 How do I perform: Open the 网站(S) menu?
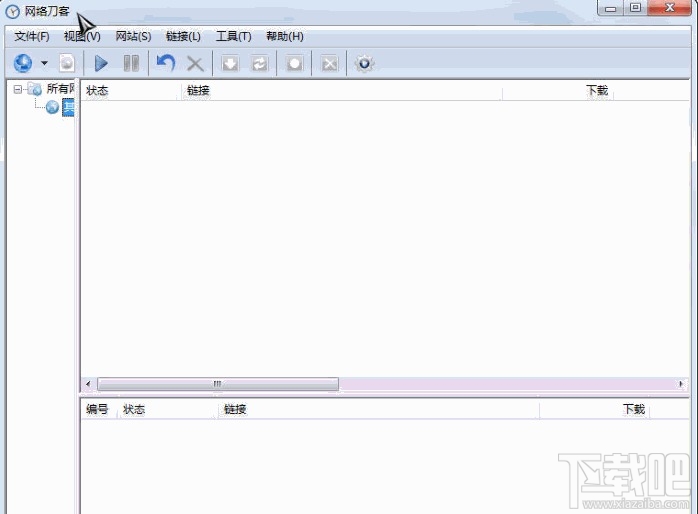[x=133, y=36]
